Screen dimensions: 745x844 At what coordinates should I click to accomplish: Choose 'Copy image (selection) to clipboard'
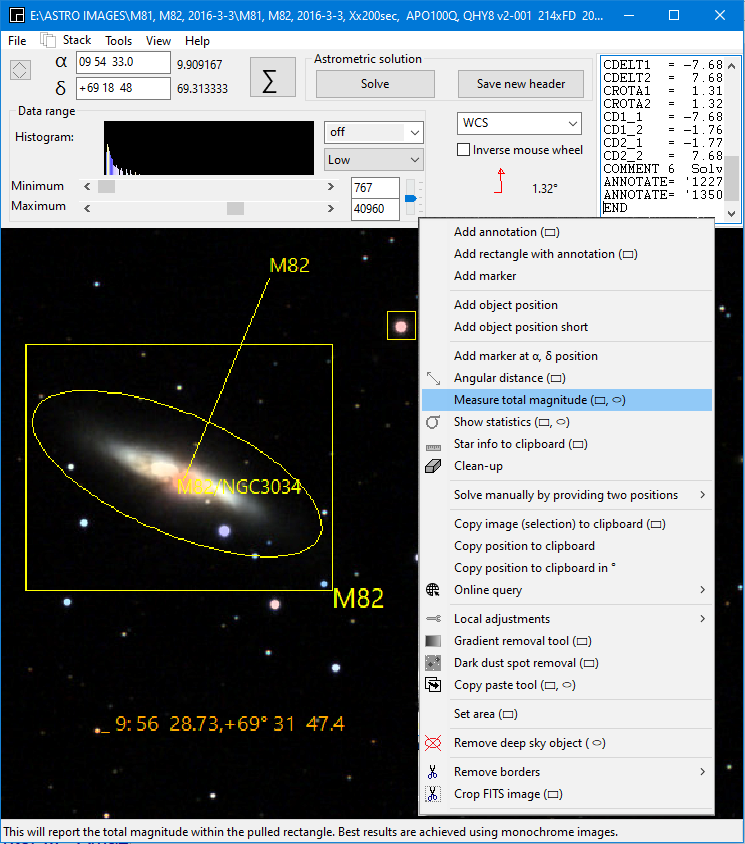tap(567, 524)
